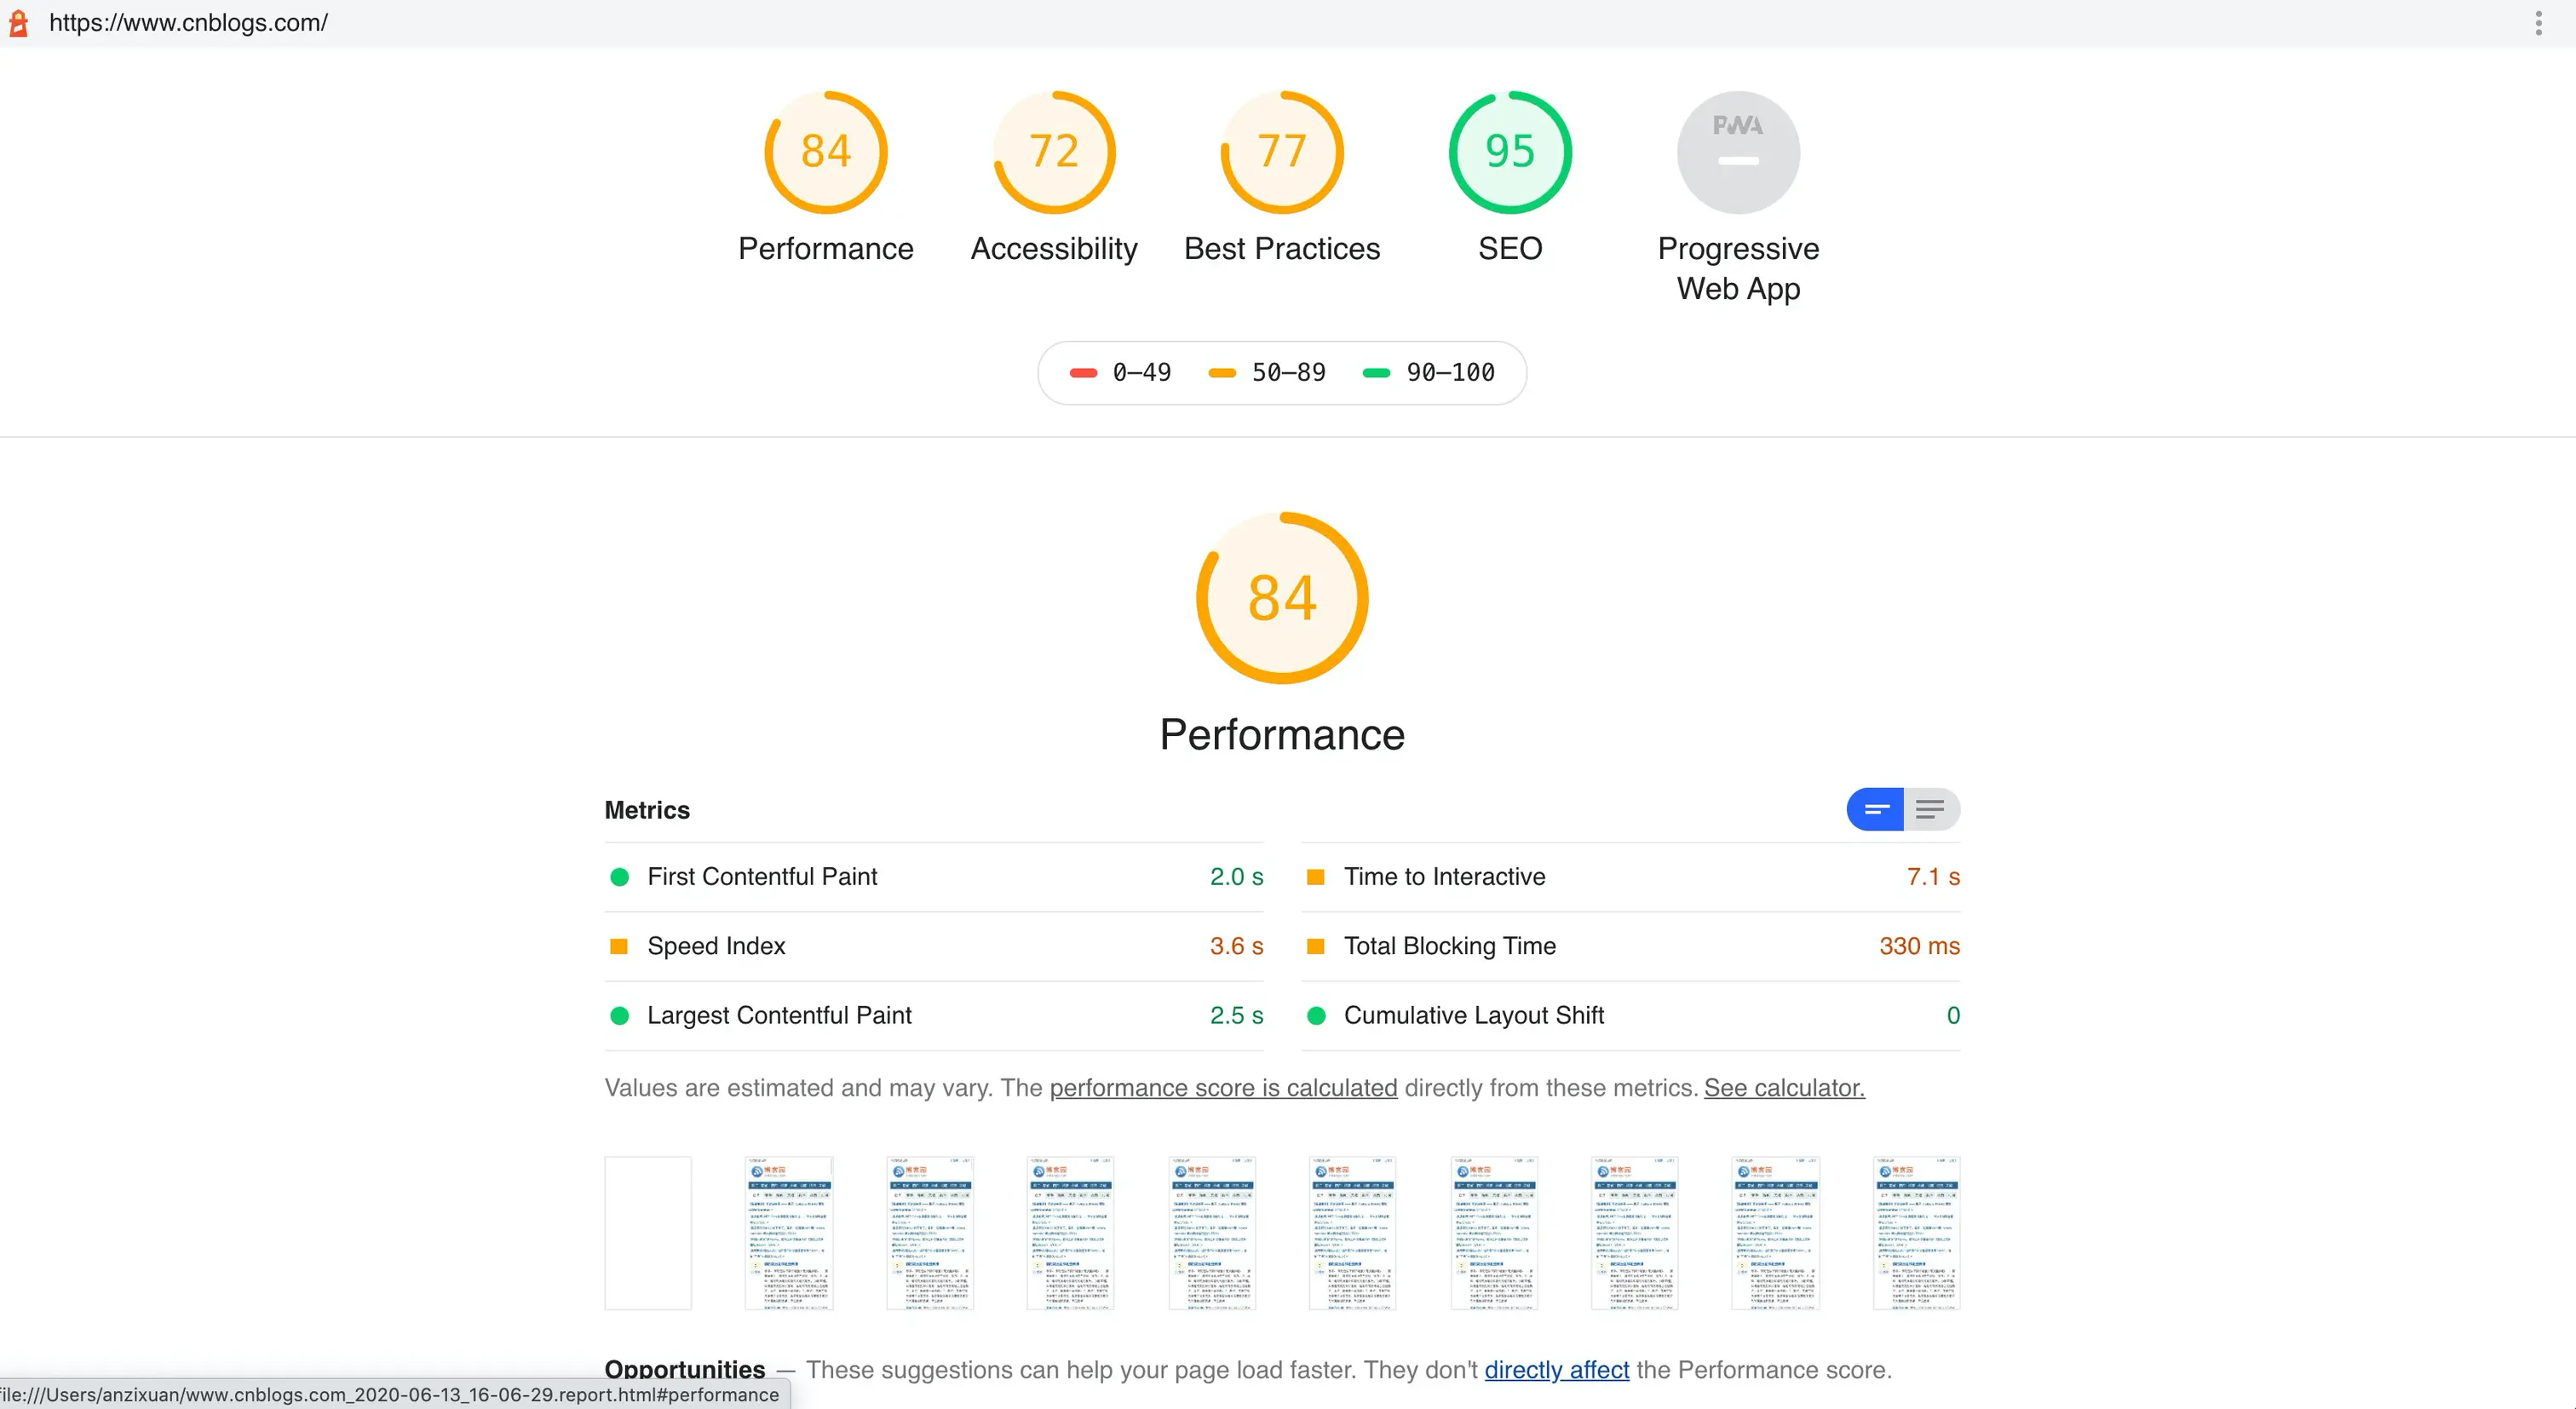2576x1409 pixels.
Task: Select the Best Practices score gauge
Action: 1281,153
